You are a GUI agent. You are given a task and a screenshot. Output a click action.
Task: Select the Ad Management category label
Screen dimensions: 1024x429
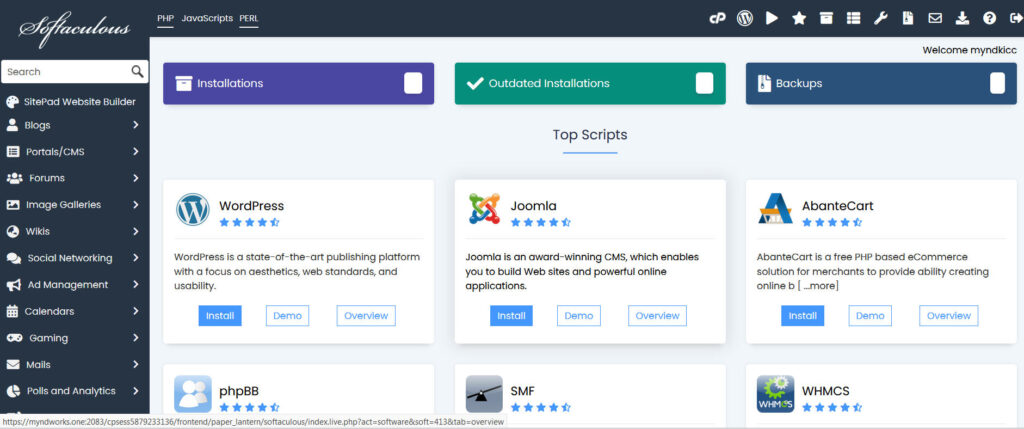tap(68, 285)
